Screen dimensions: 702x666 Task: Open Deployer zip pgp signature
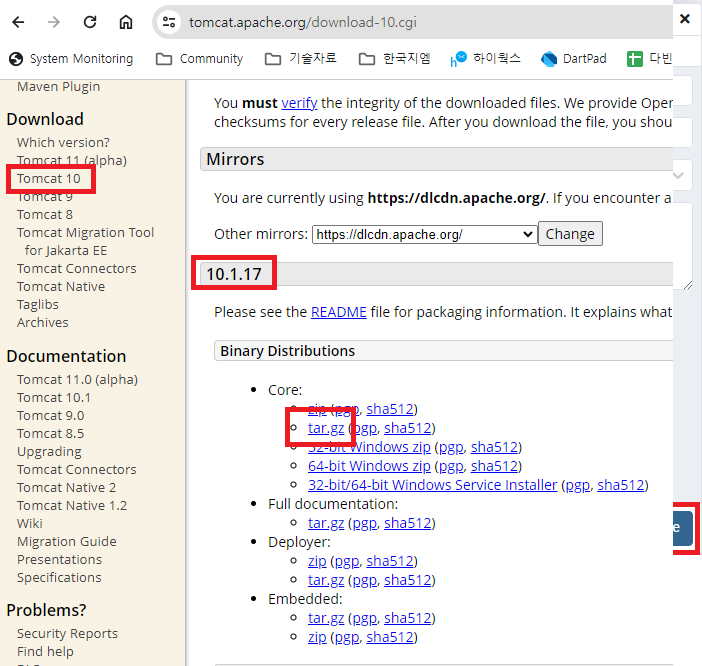point(347,562)
